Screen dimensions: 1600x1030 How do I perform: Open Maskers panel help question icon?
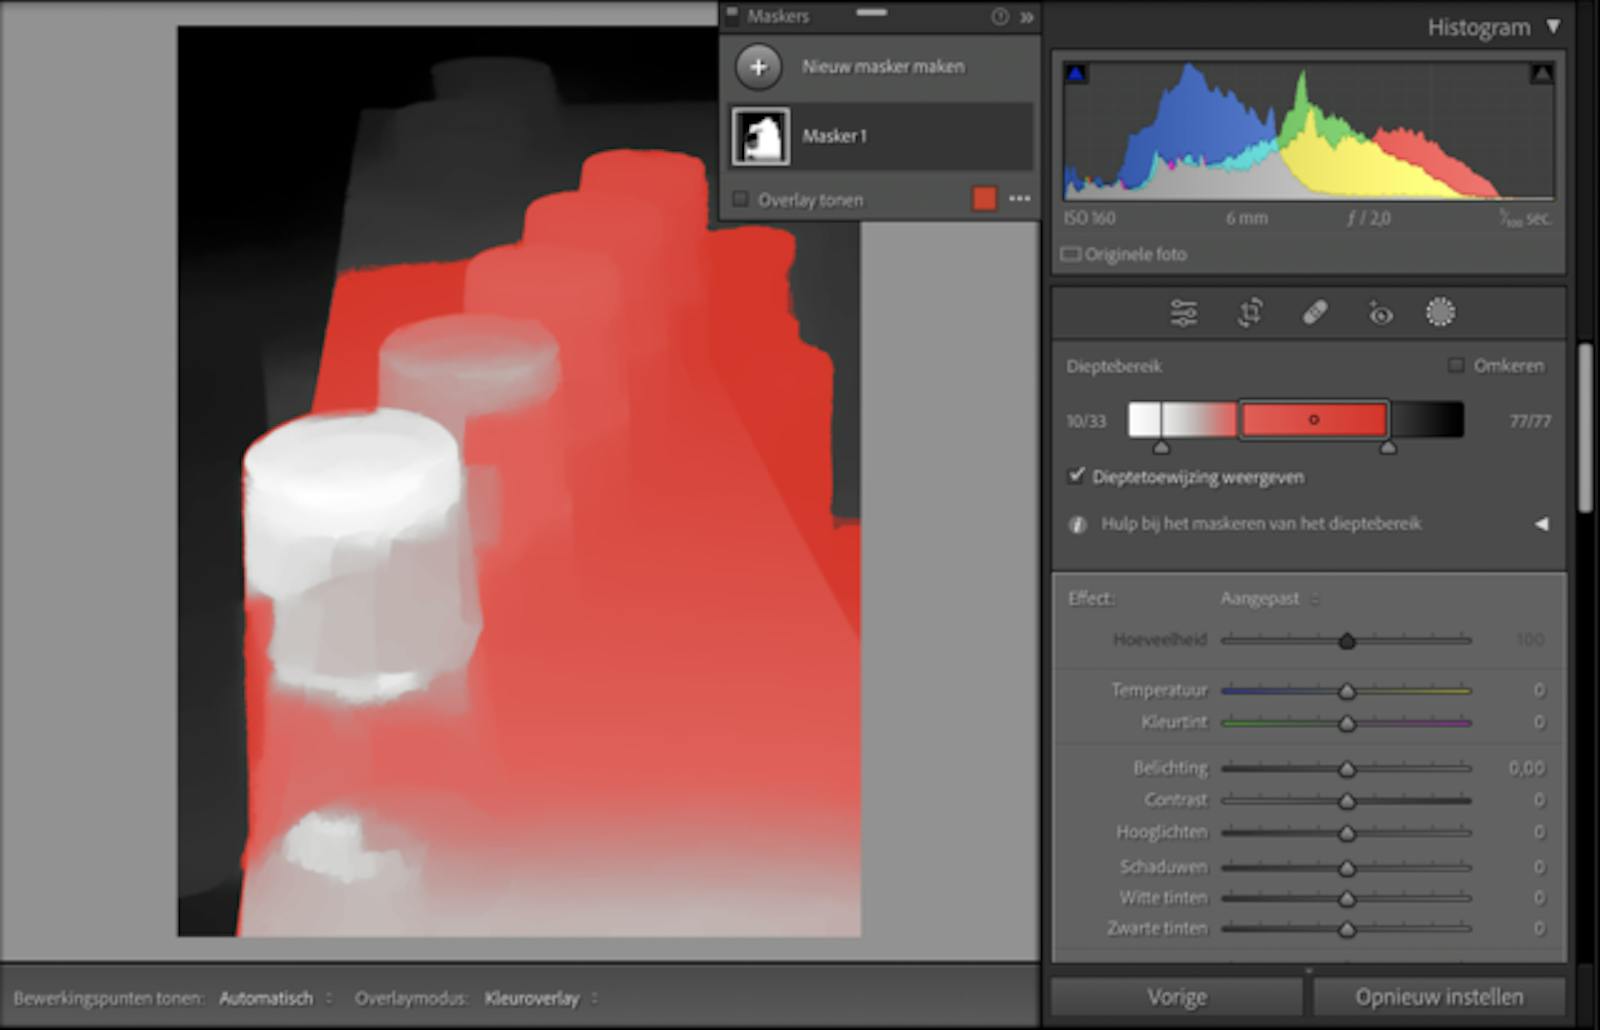coord(999,17)
